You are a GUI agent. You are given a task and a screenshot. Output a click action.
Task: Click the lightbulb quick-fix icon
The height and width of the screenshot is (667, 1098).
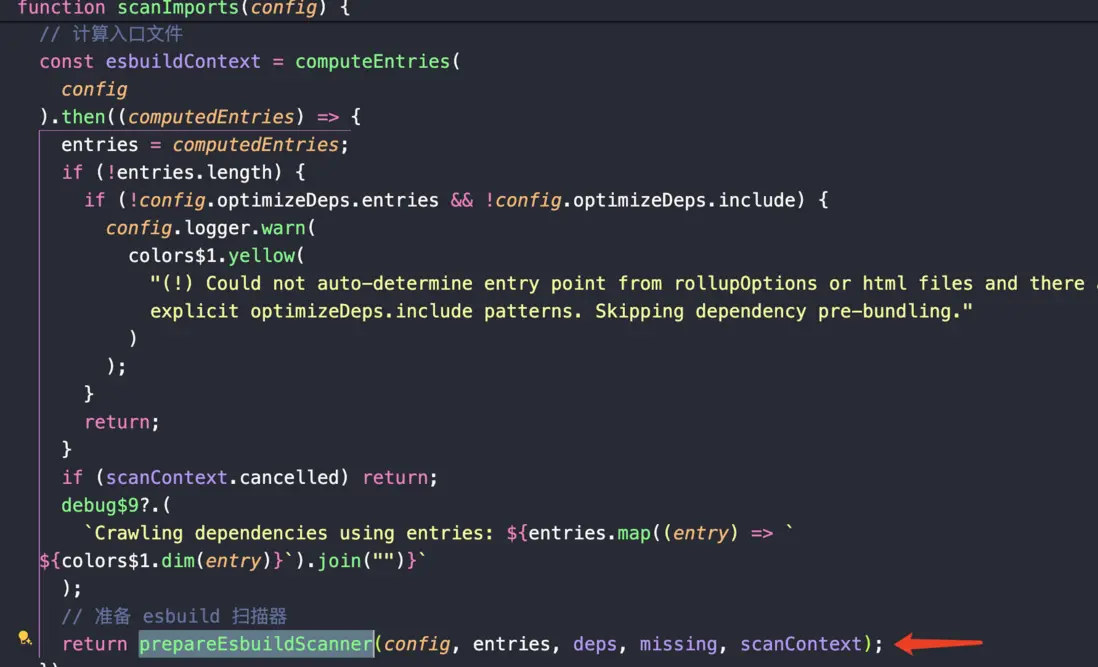pyautogui.click(x=25, y=638)
